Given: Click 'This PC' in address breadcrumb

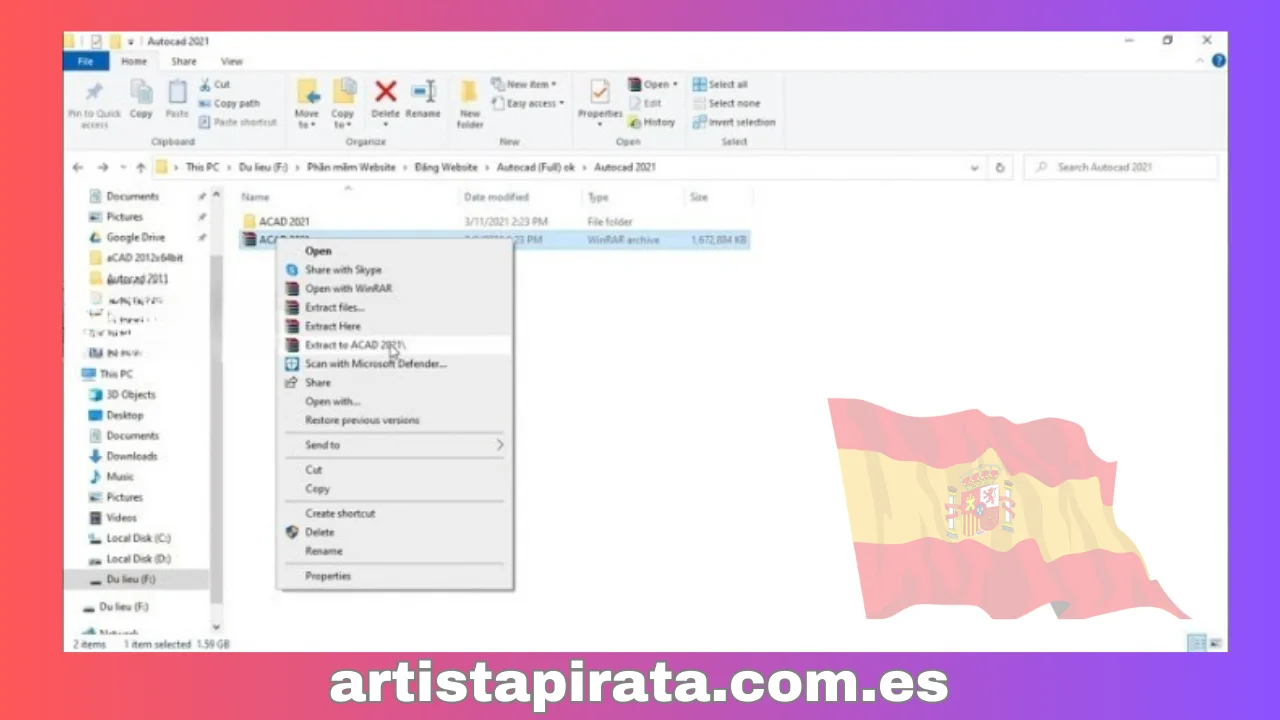Looking at the screenshot, I should tap(202, 168).
